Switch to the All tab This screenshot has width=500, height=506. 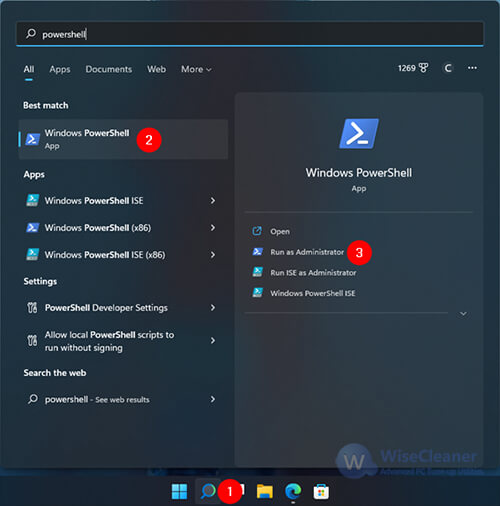click(x=29, y=69)
